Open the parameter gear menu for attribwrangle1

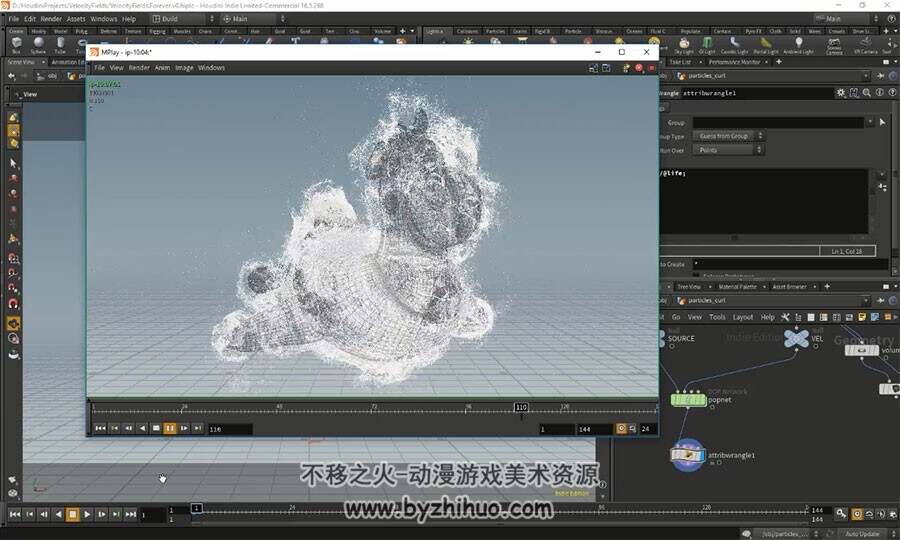[841, 92]
